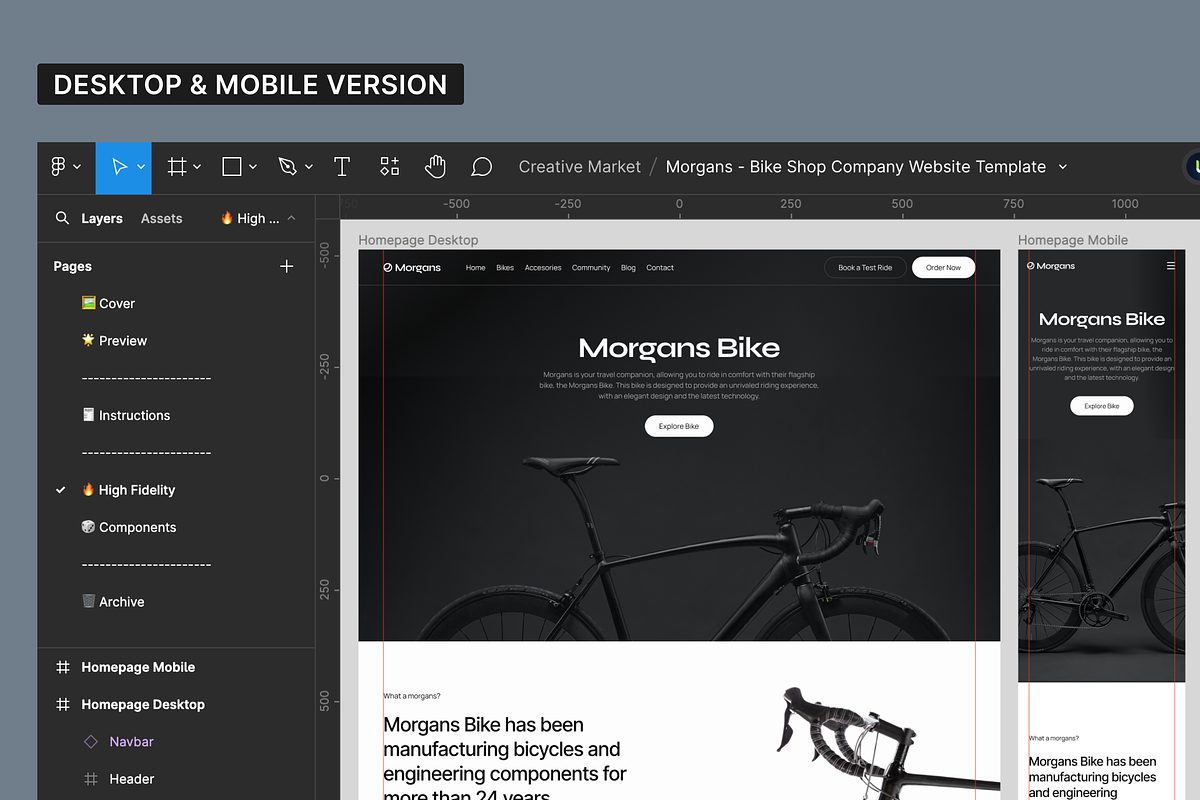1200x800 pixels.
Task: Select the Comment tool
Action: [x=481, y=167]
